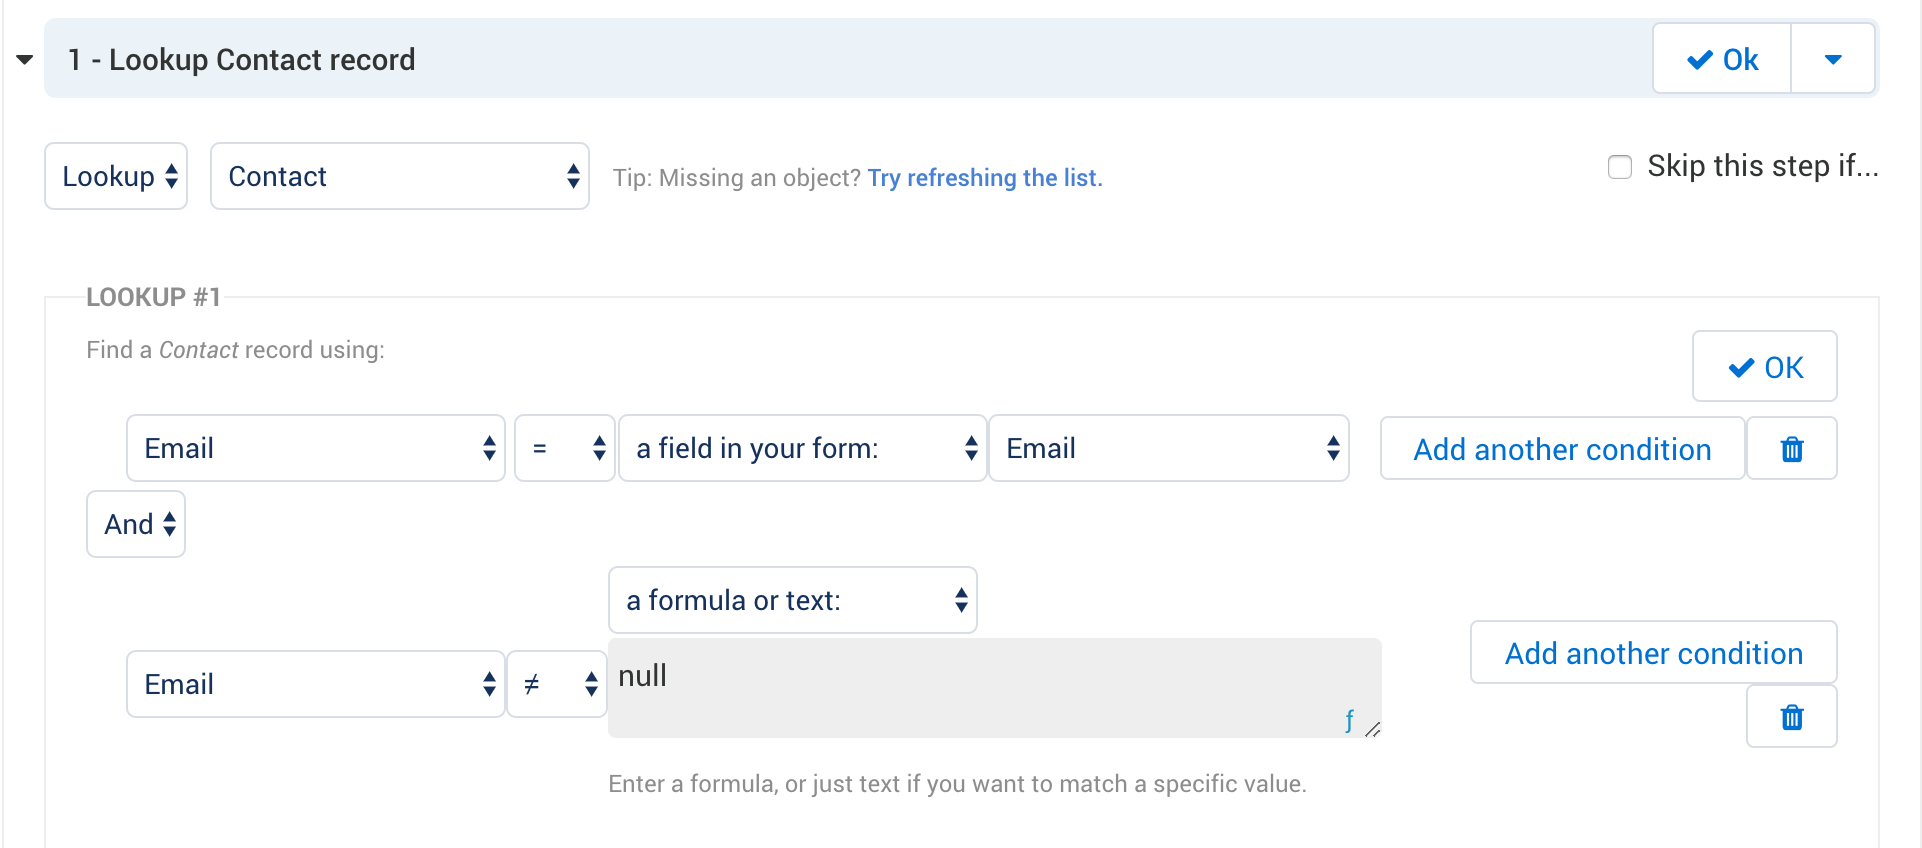Open the Lookup action type dropdown
1922x848 pixels.
(116, 177)
